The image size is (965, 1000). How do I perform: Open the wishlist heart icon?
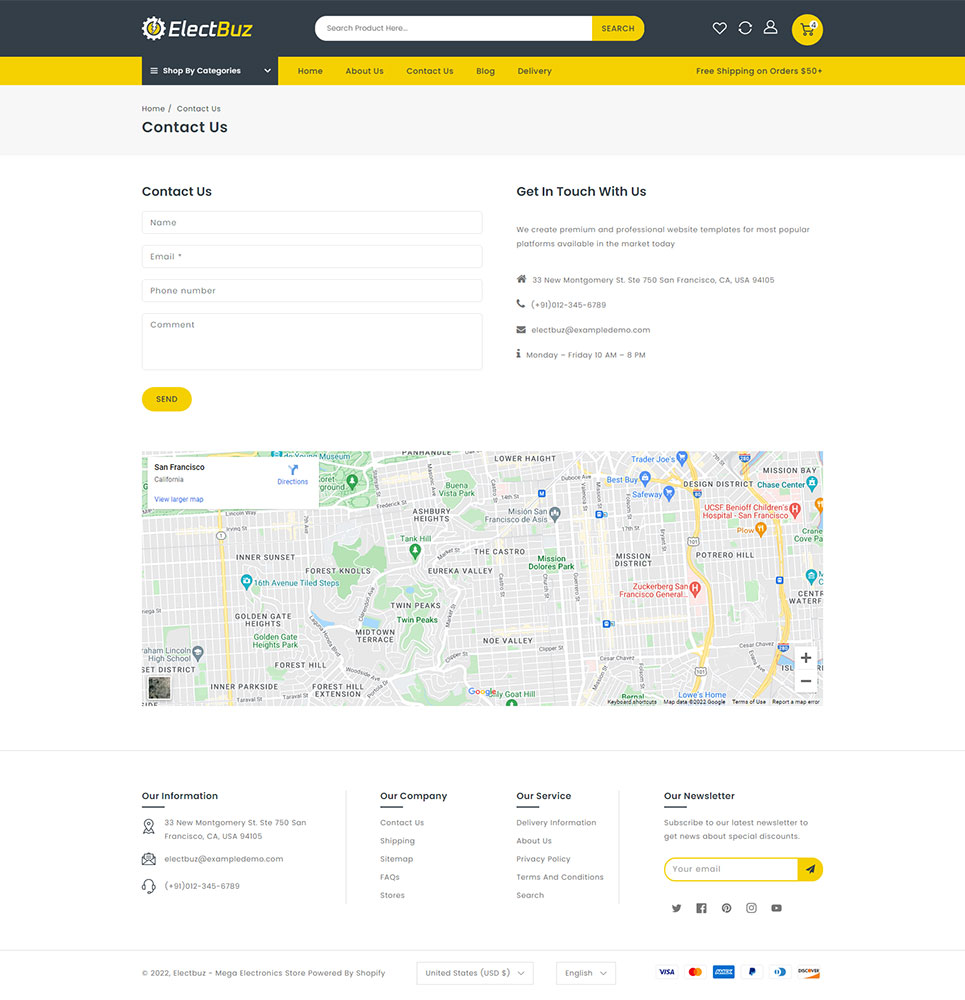(719, 28)
